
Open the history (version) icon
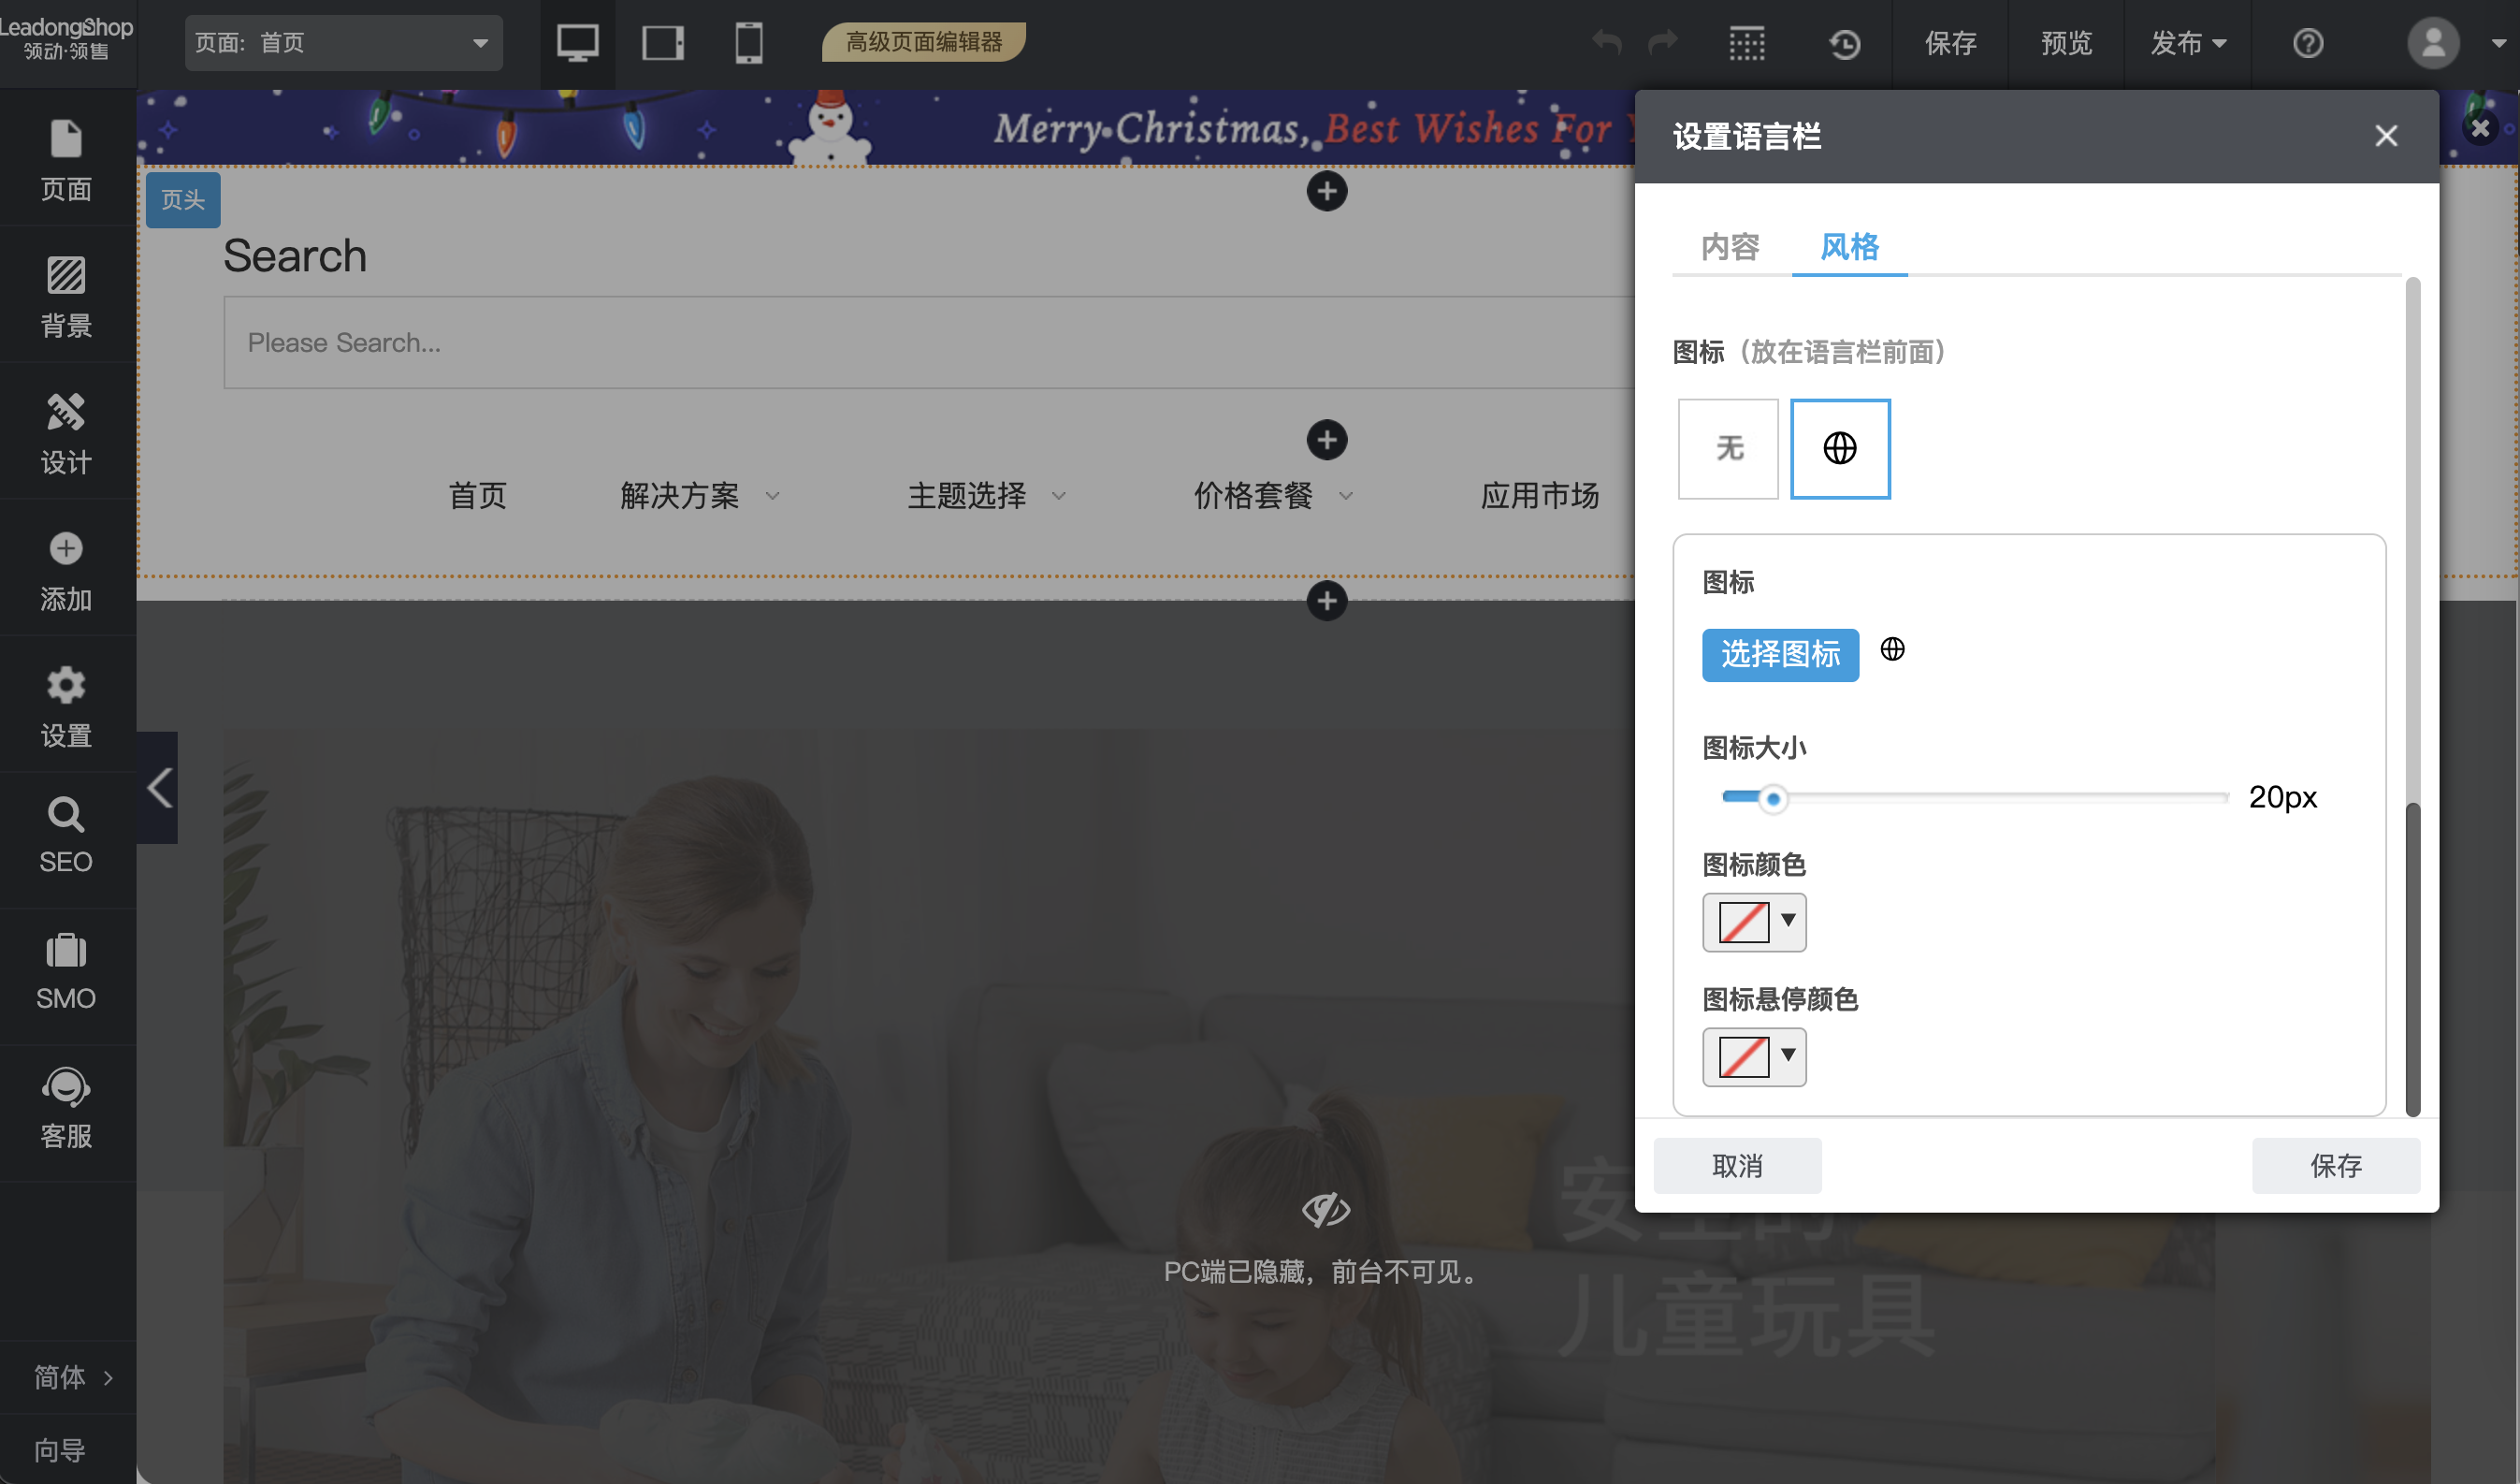tap(1845, 43)
